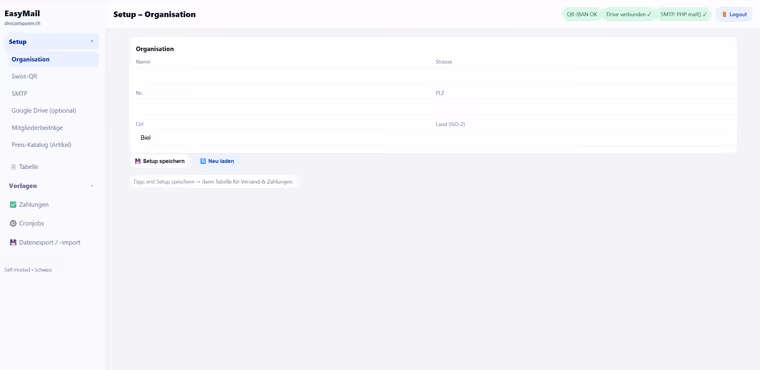Click the Neu laden button
The height and width of the screenshot is (370, 760).
click(x=217, y=161)
